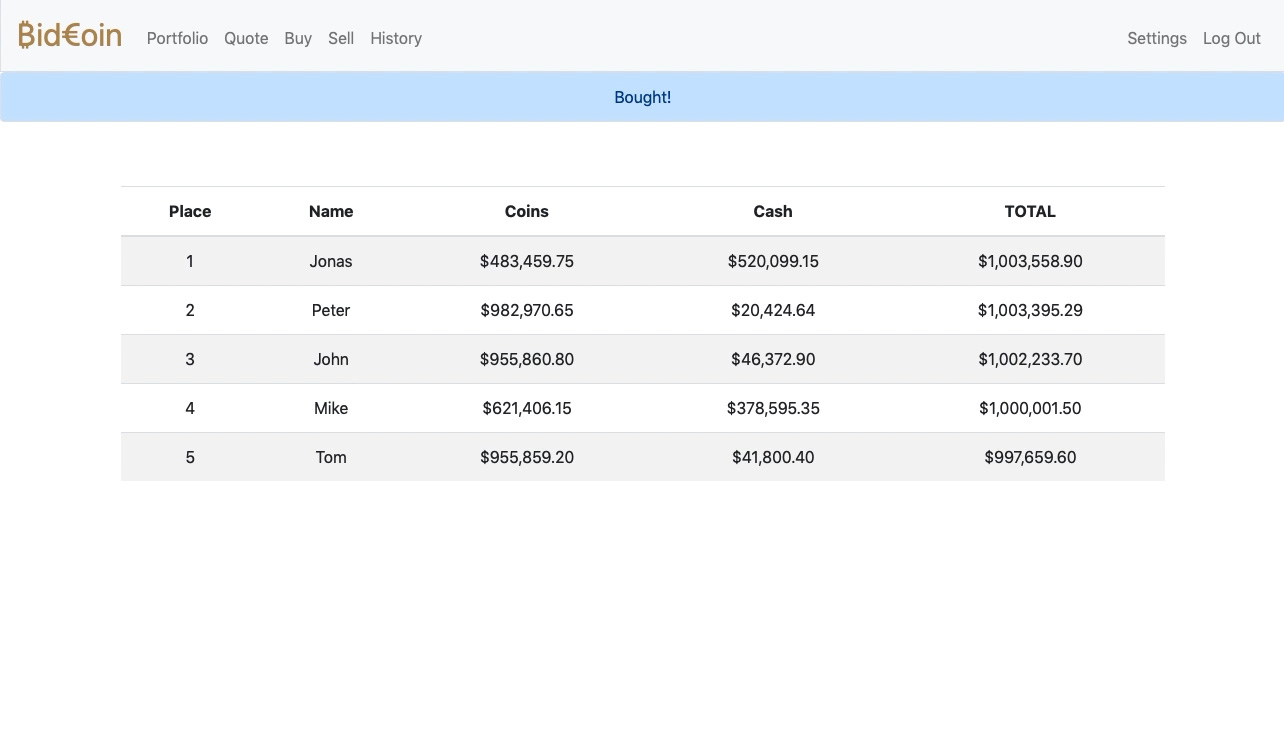Click the Cash column header
The width and height of the screenshot is (1284, 738).
(773, 211)
